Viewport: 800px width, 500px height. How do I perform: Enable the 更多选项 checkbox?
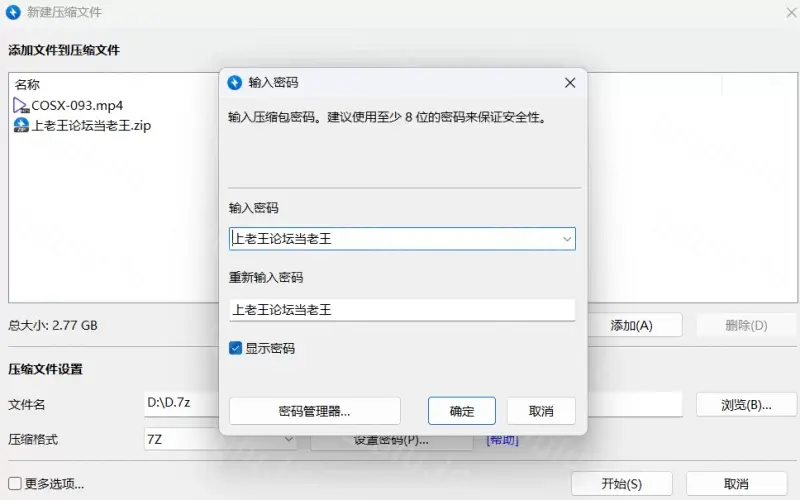pos(15,483)
